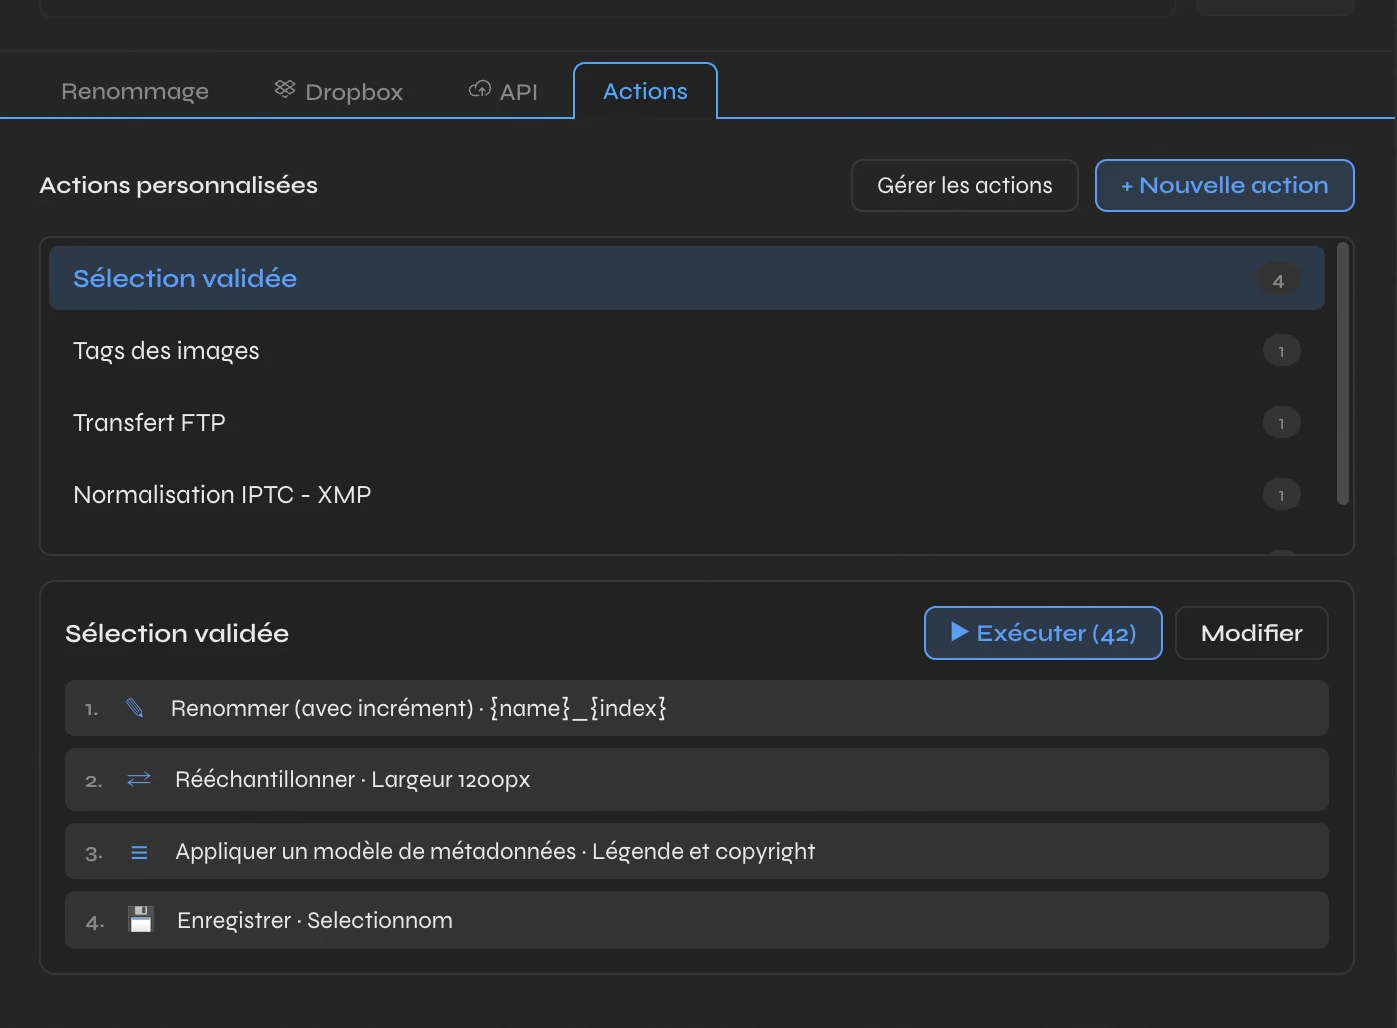Select step Appliquer un modèle de métadonnées

click(697, 851)
